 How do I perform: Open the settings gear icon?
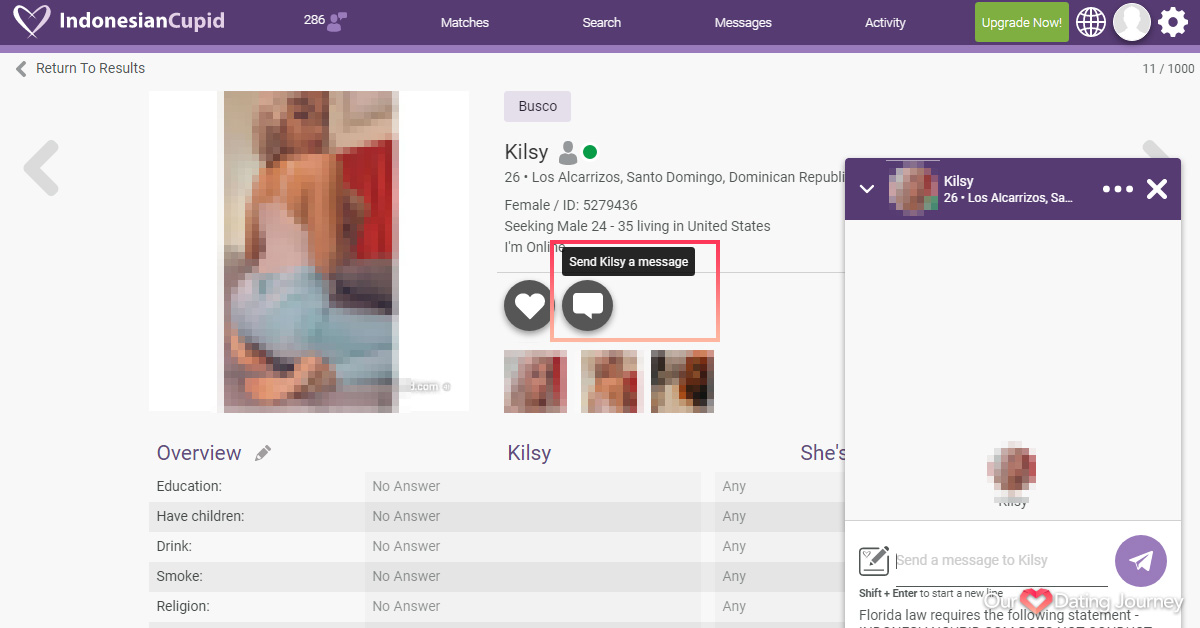click(1172, 22)
